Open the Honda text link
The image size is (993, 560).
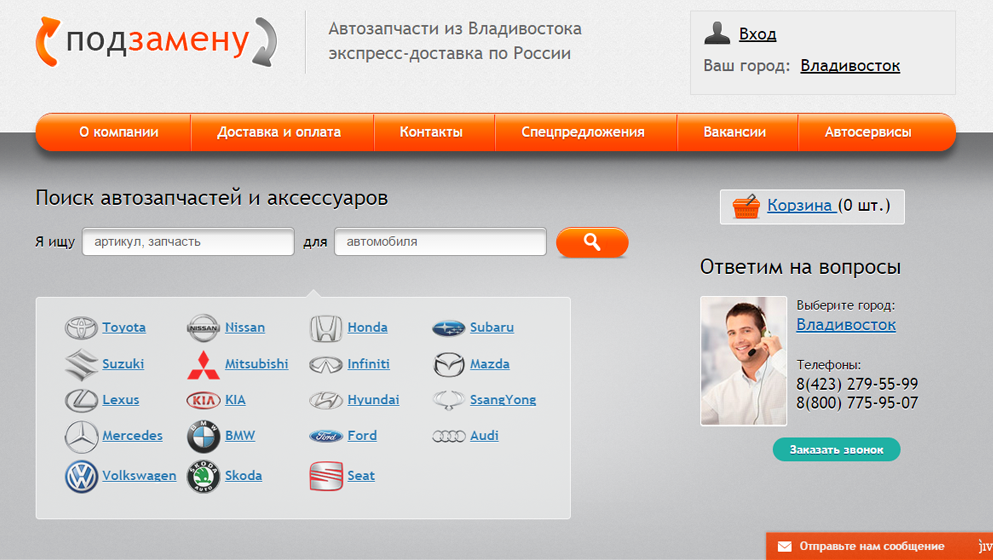367,328
